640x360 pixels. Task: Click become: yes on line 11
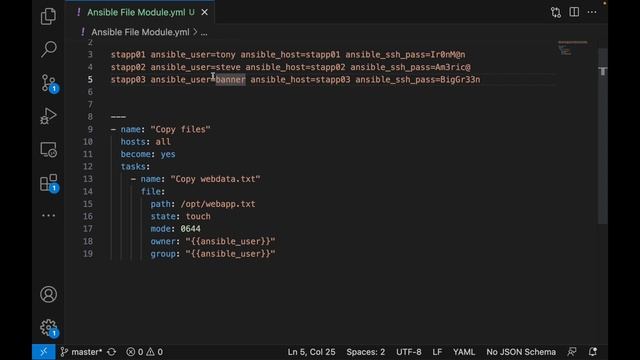click(x=148, y=154)
